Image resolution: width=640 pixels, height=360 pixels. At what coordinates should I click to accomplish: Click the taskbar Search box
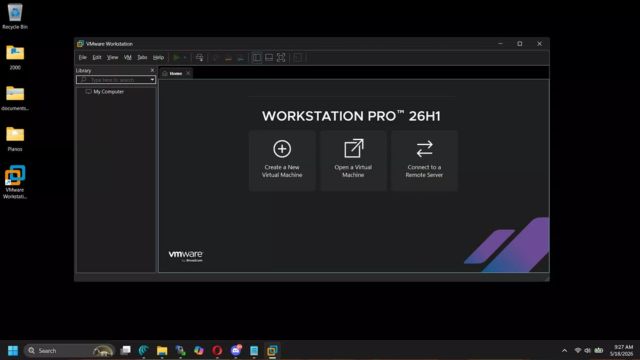tap(69, 351)
